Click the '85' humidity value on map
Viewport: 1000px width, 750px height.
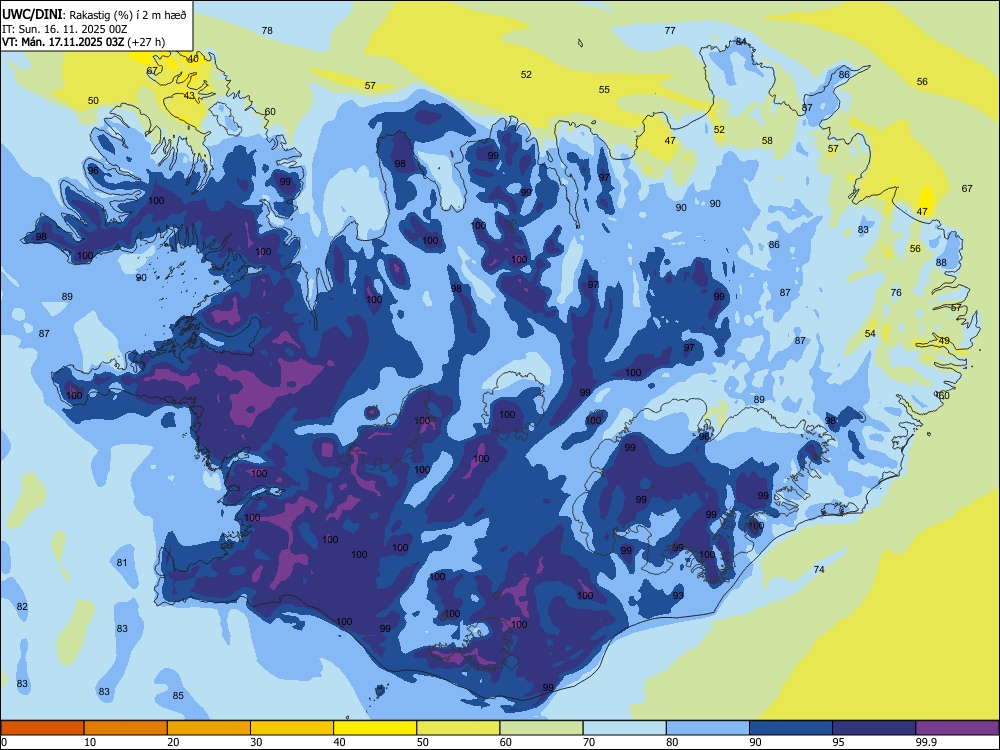coord(178,695)
